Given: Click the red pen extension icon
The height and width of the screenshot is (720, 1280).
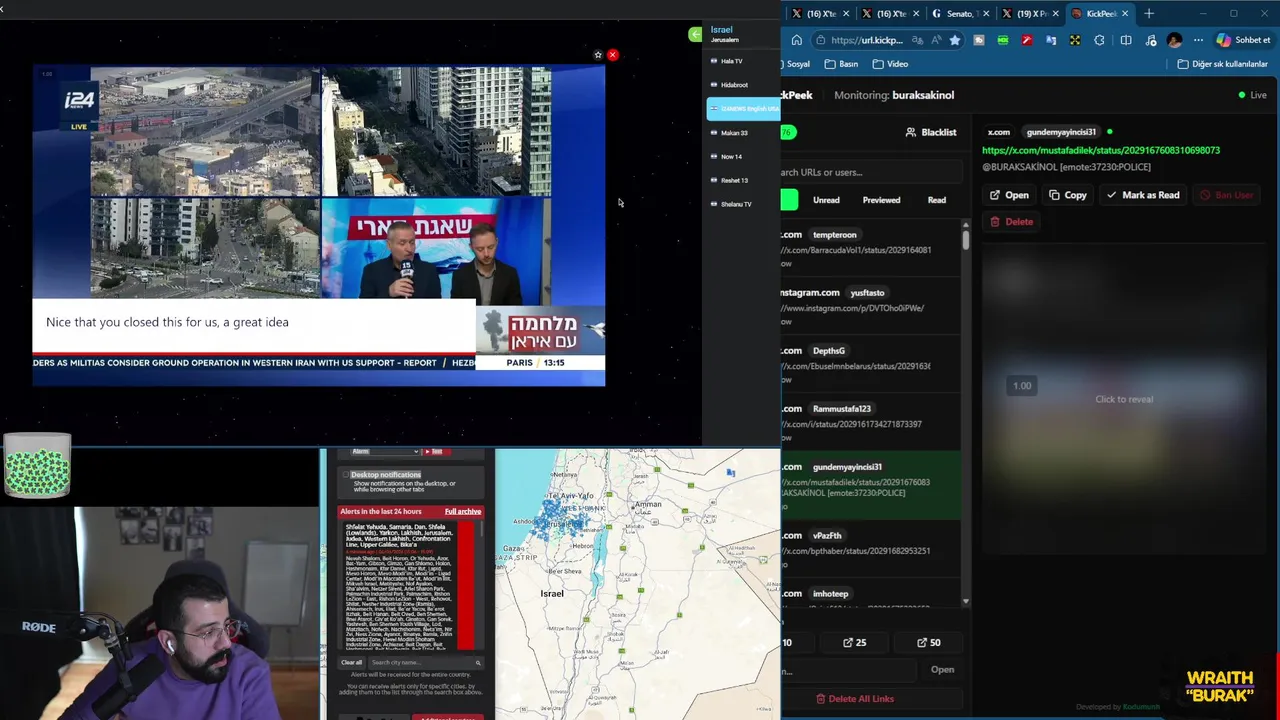Looking at the screenshot, I should click(x=1027, y=40).
